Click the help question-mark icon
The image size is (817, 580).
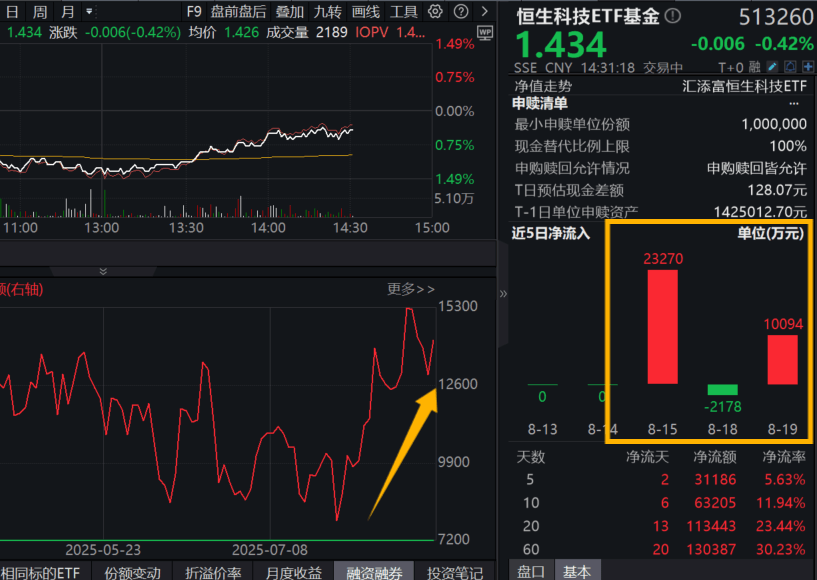click(459, 10)
